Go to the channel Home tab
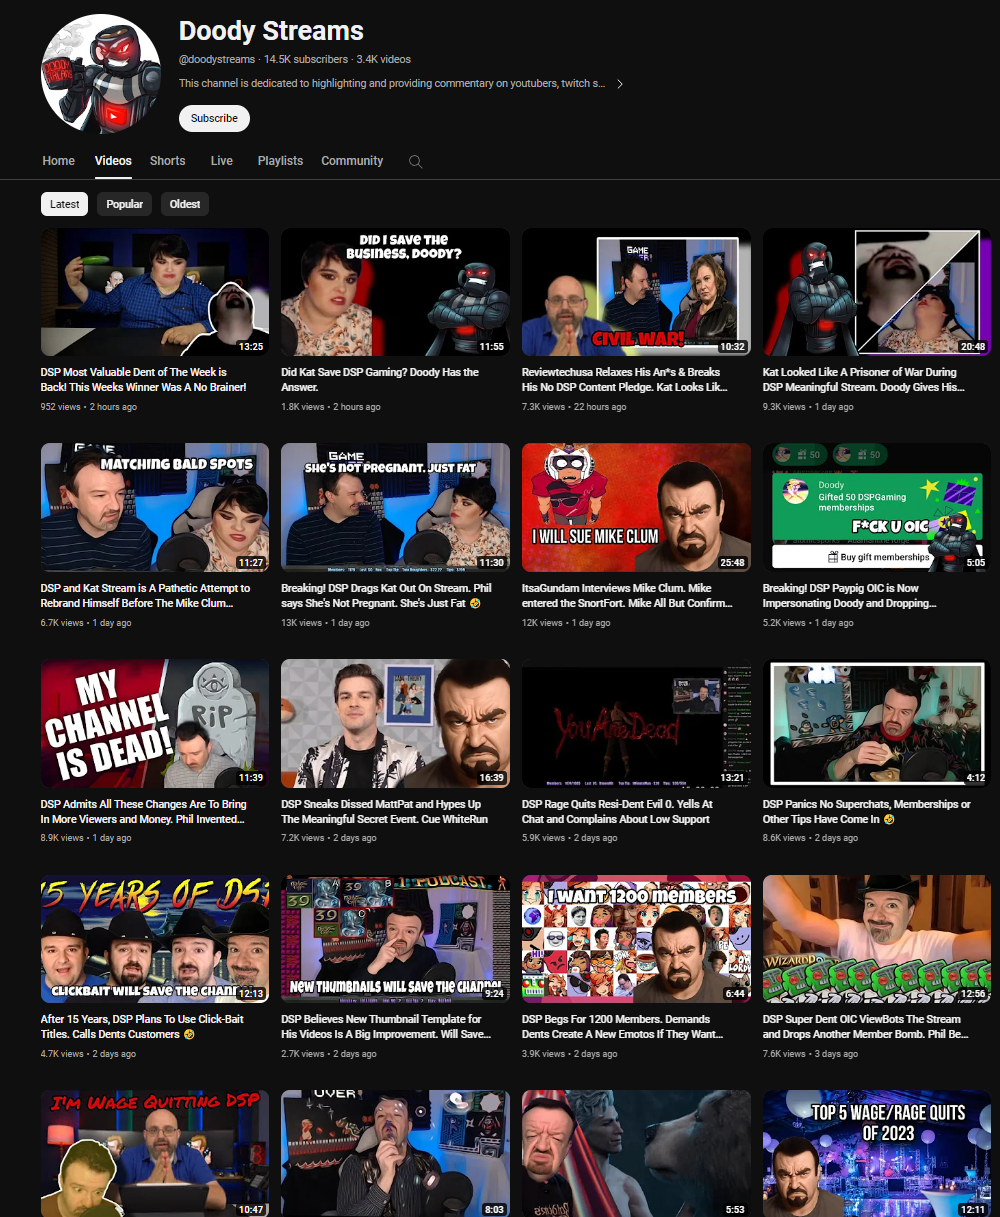 point(59,161)
